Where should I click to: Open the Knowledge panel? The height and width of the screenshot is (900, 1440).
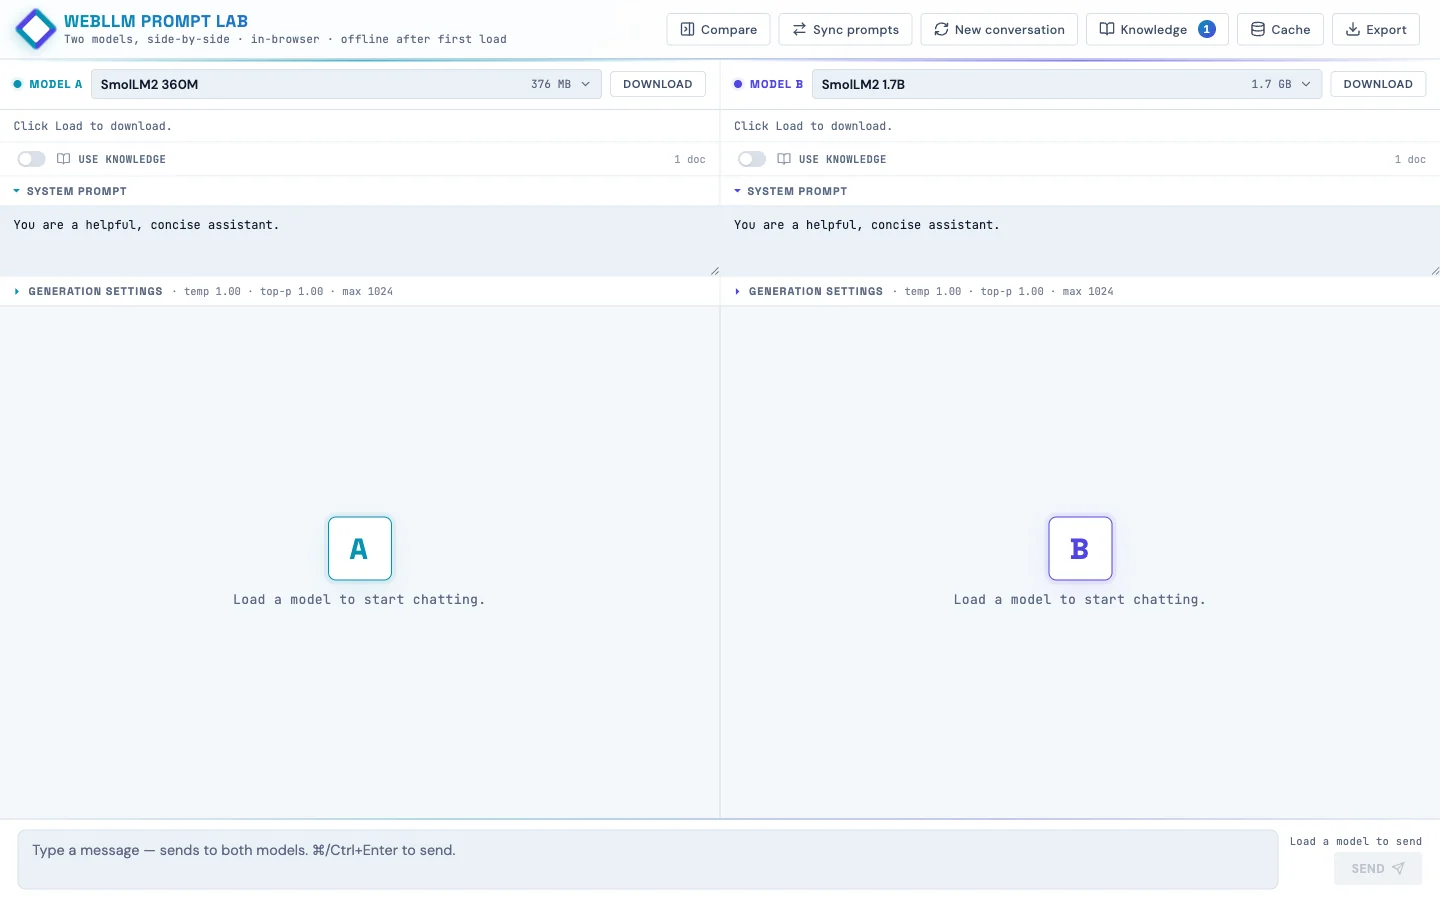(x=1157, y=30)
